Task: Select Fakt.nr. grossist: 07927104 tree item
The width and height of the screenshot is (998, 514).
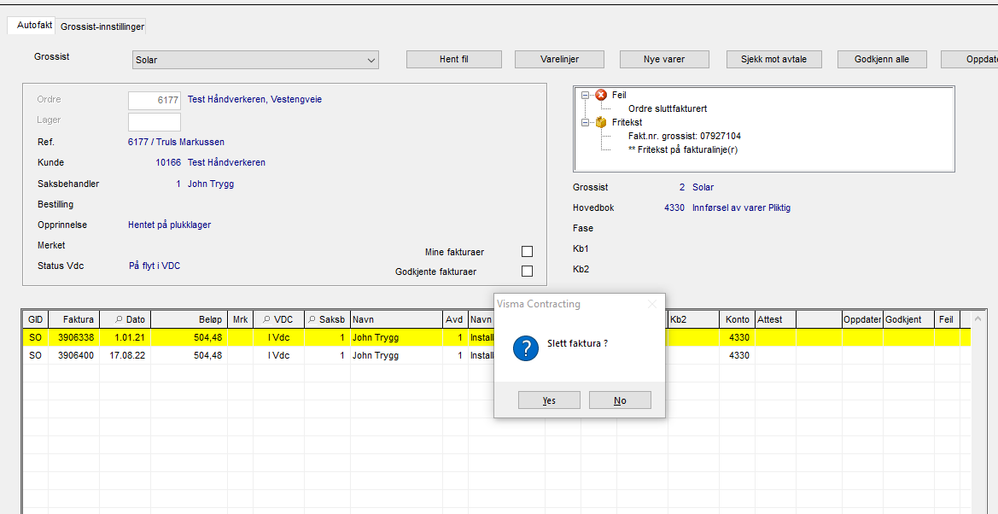Action: (684, 136)
